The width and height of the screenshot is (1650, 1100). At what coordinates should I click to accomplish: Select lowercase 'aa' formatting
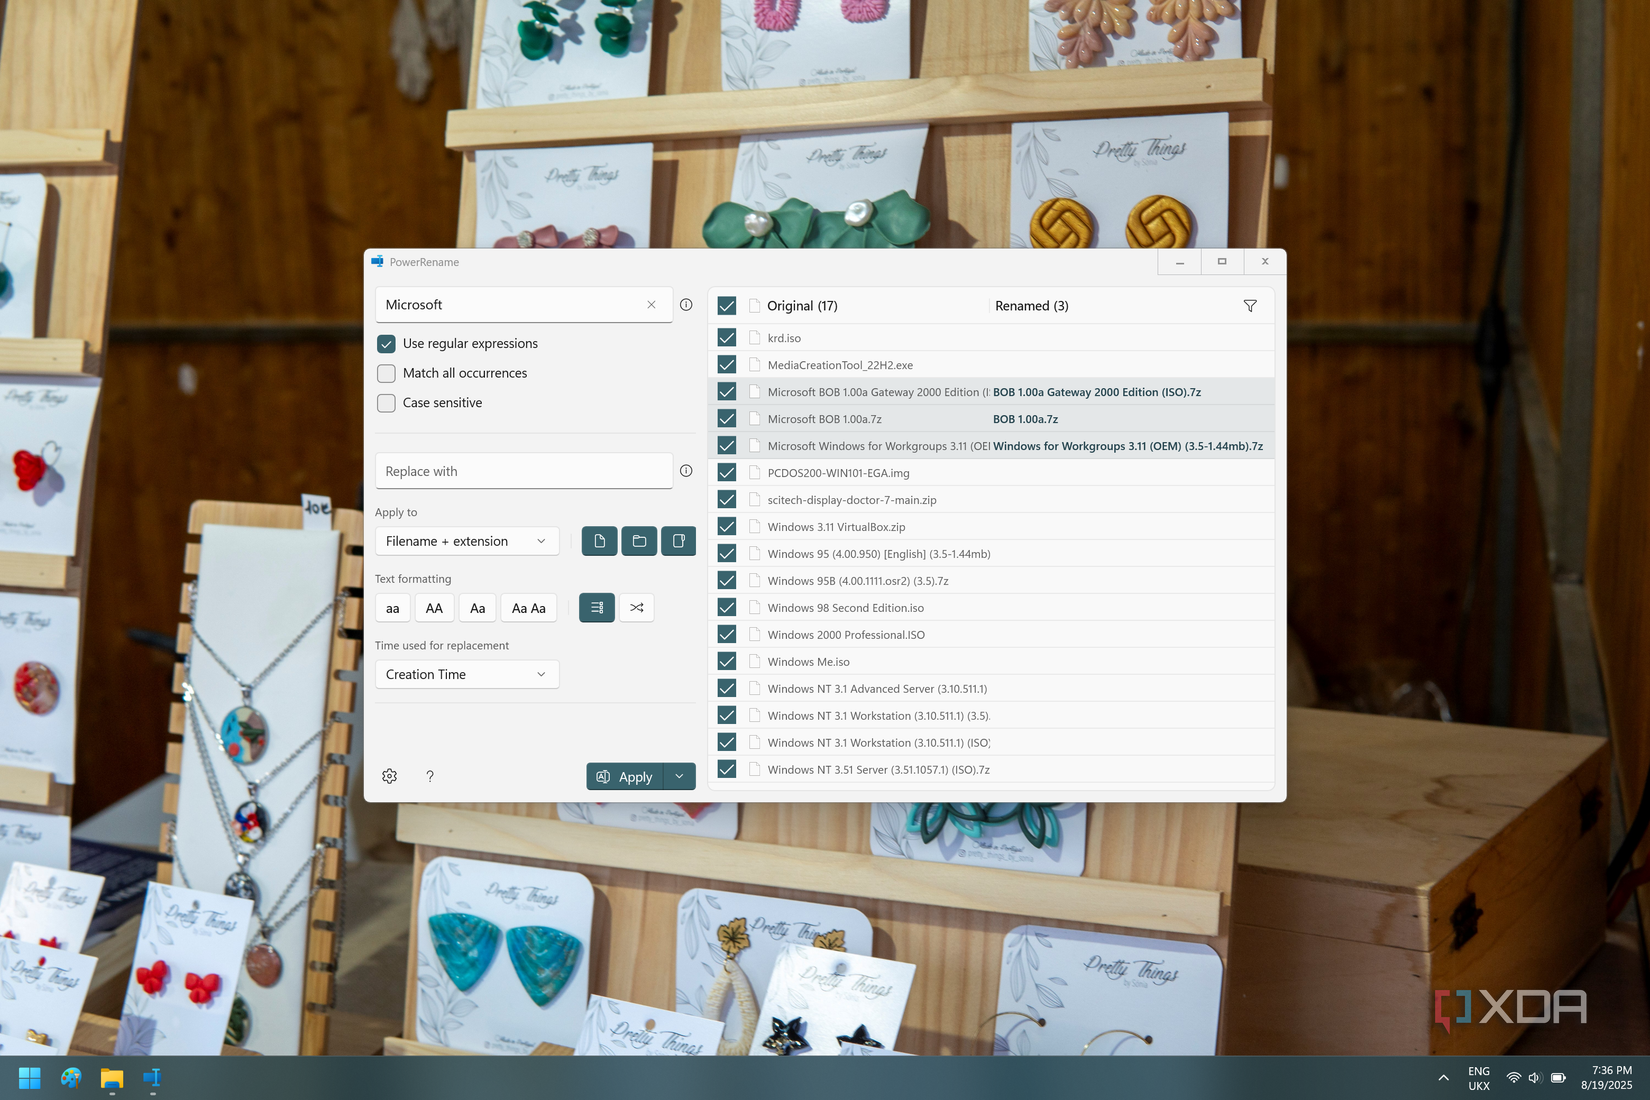[393, 608]
